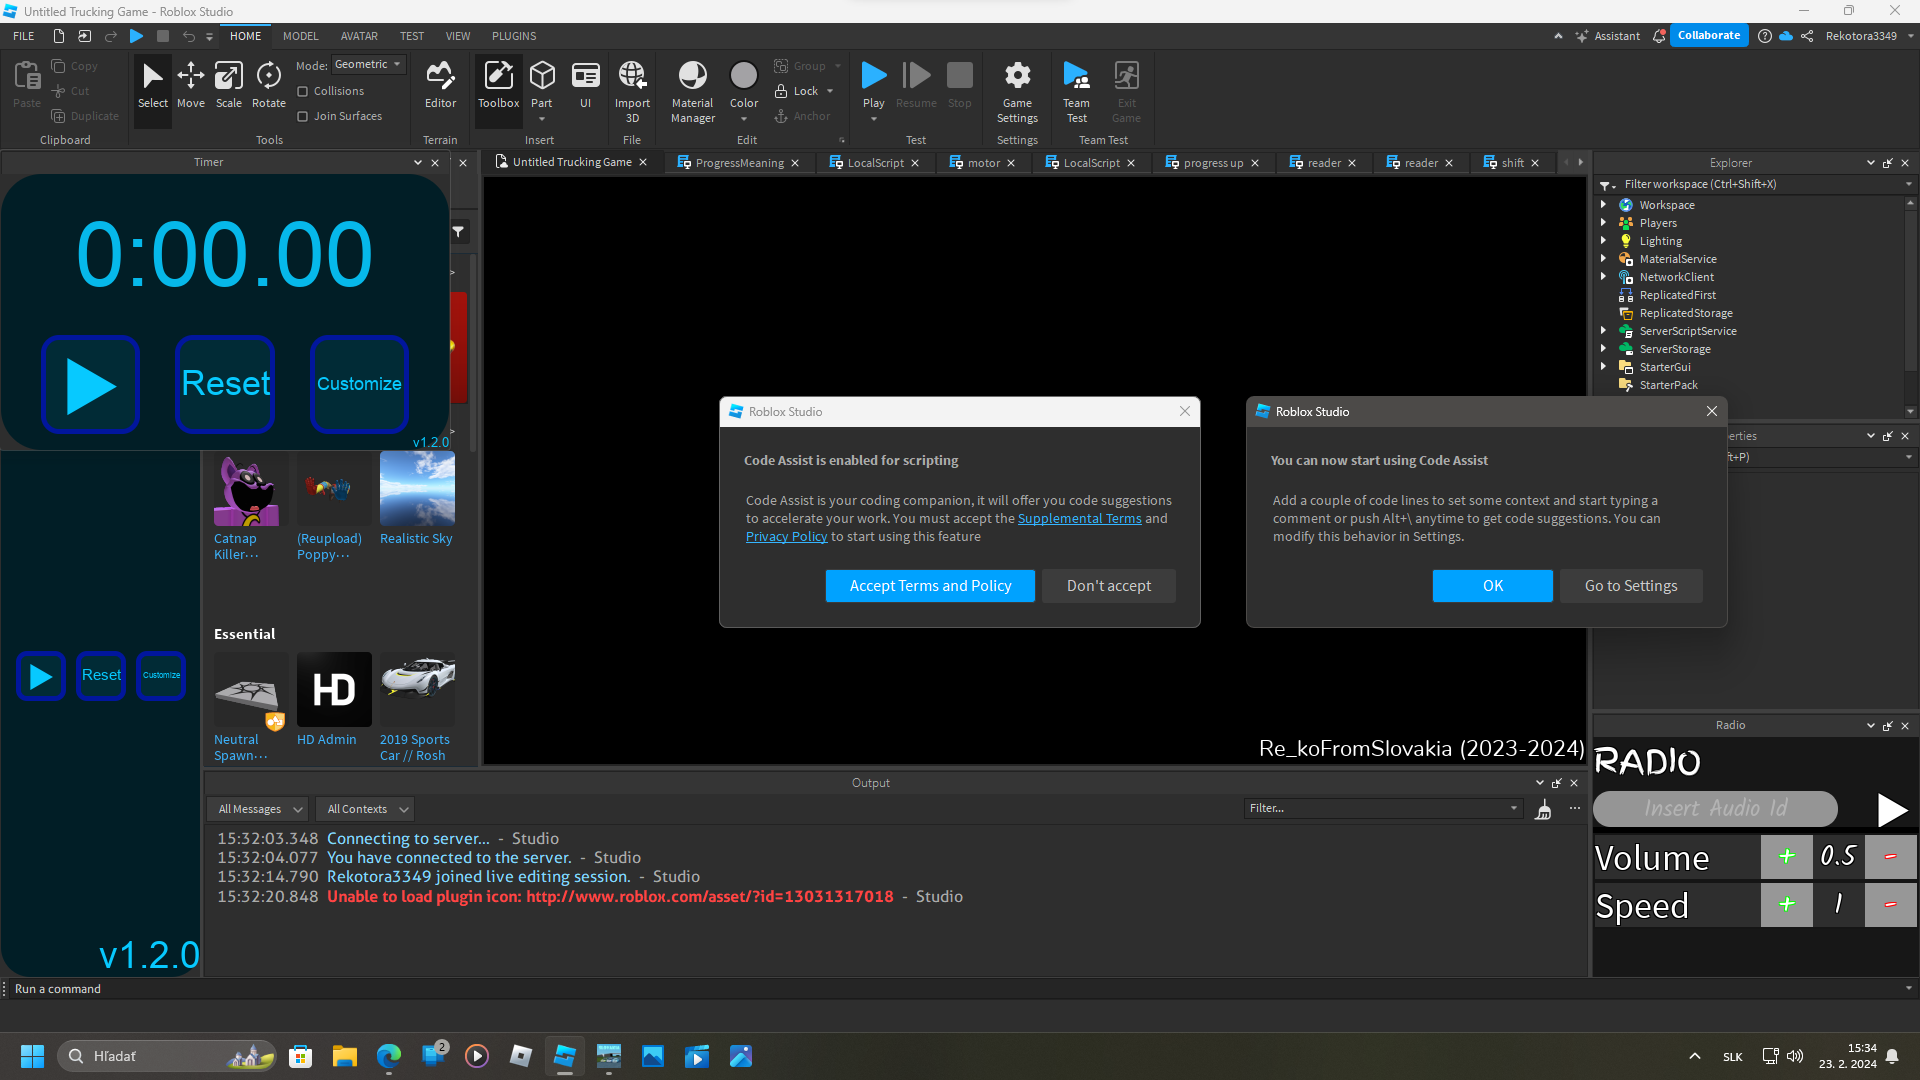The width and height of the screenshot is (1920, 1080).
Task: Click Go to Settings button
Action: (1630, 586)
